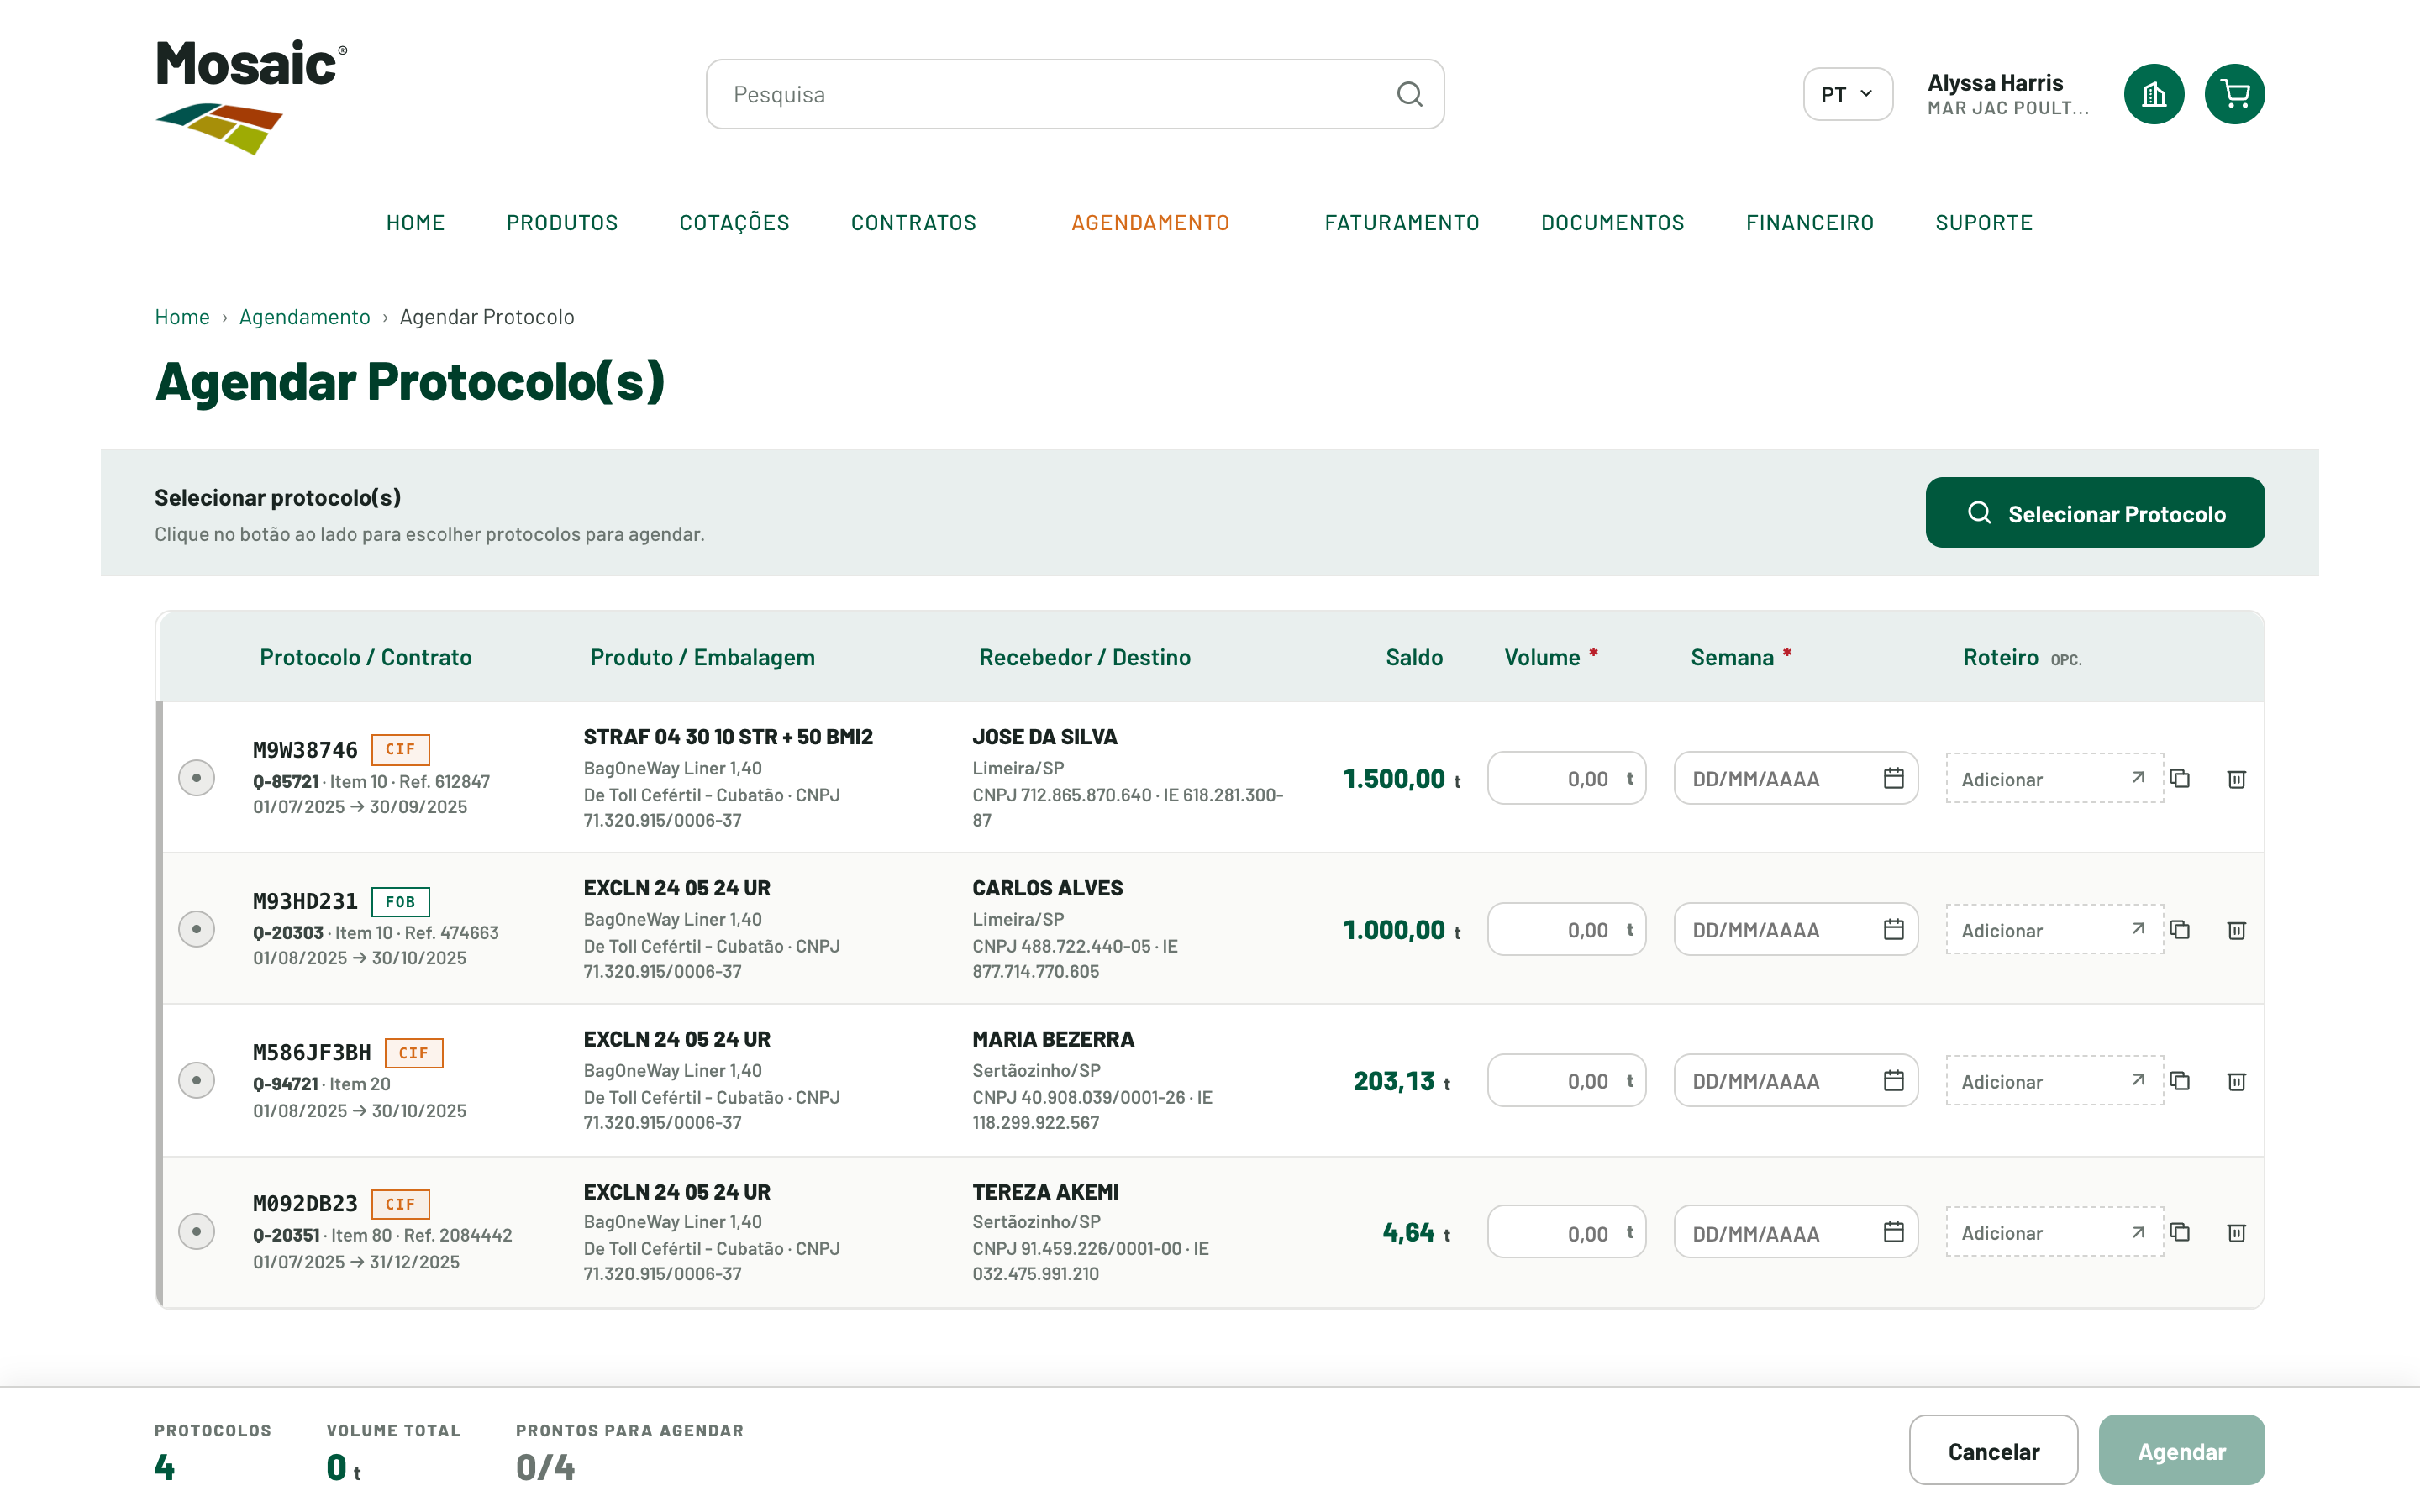Screen dimensions: 2420x1512
Task: Open calendar for protocol M586JF3BH
Action: pos(1893,1080)
